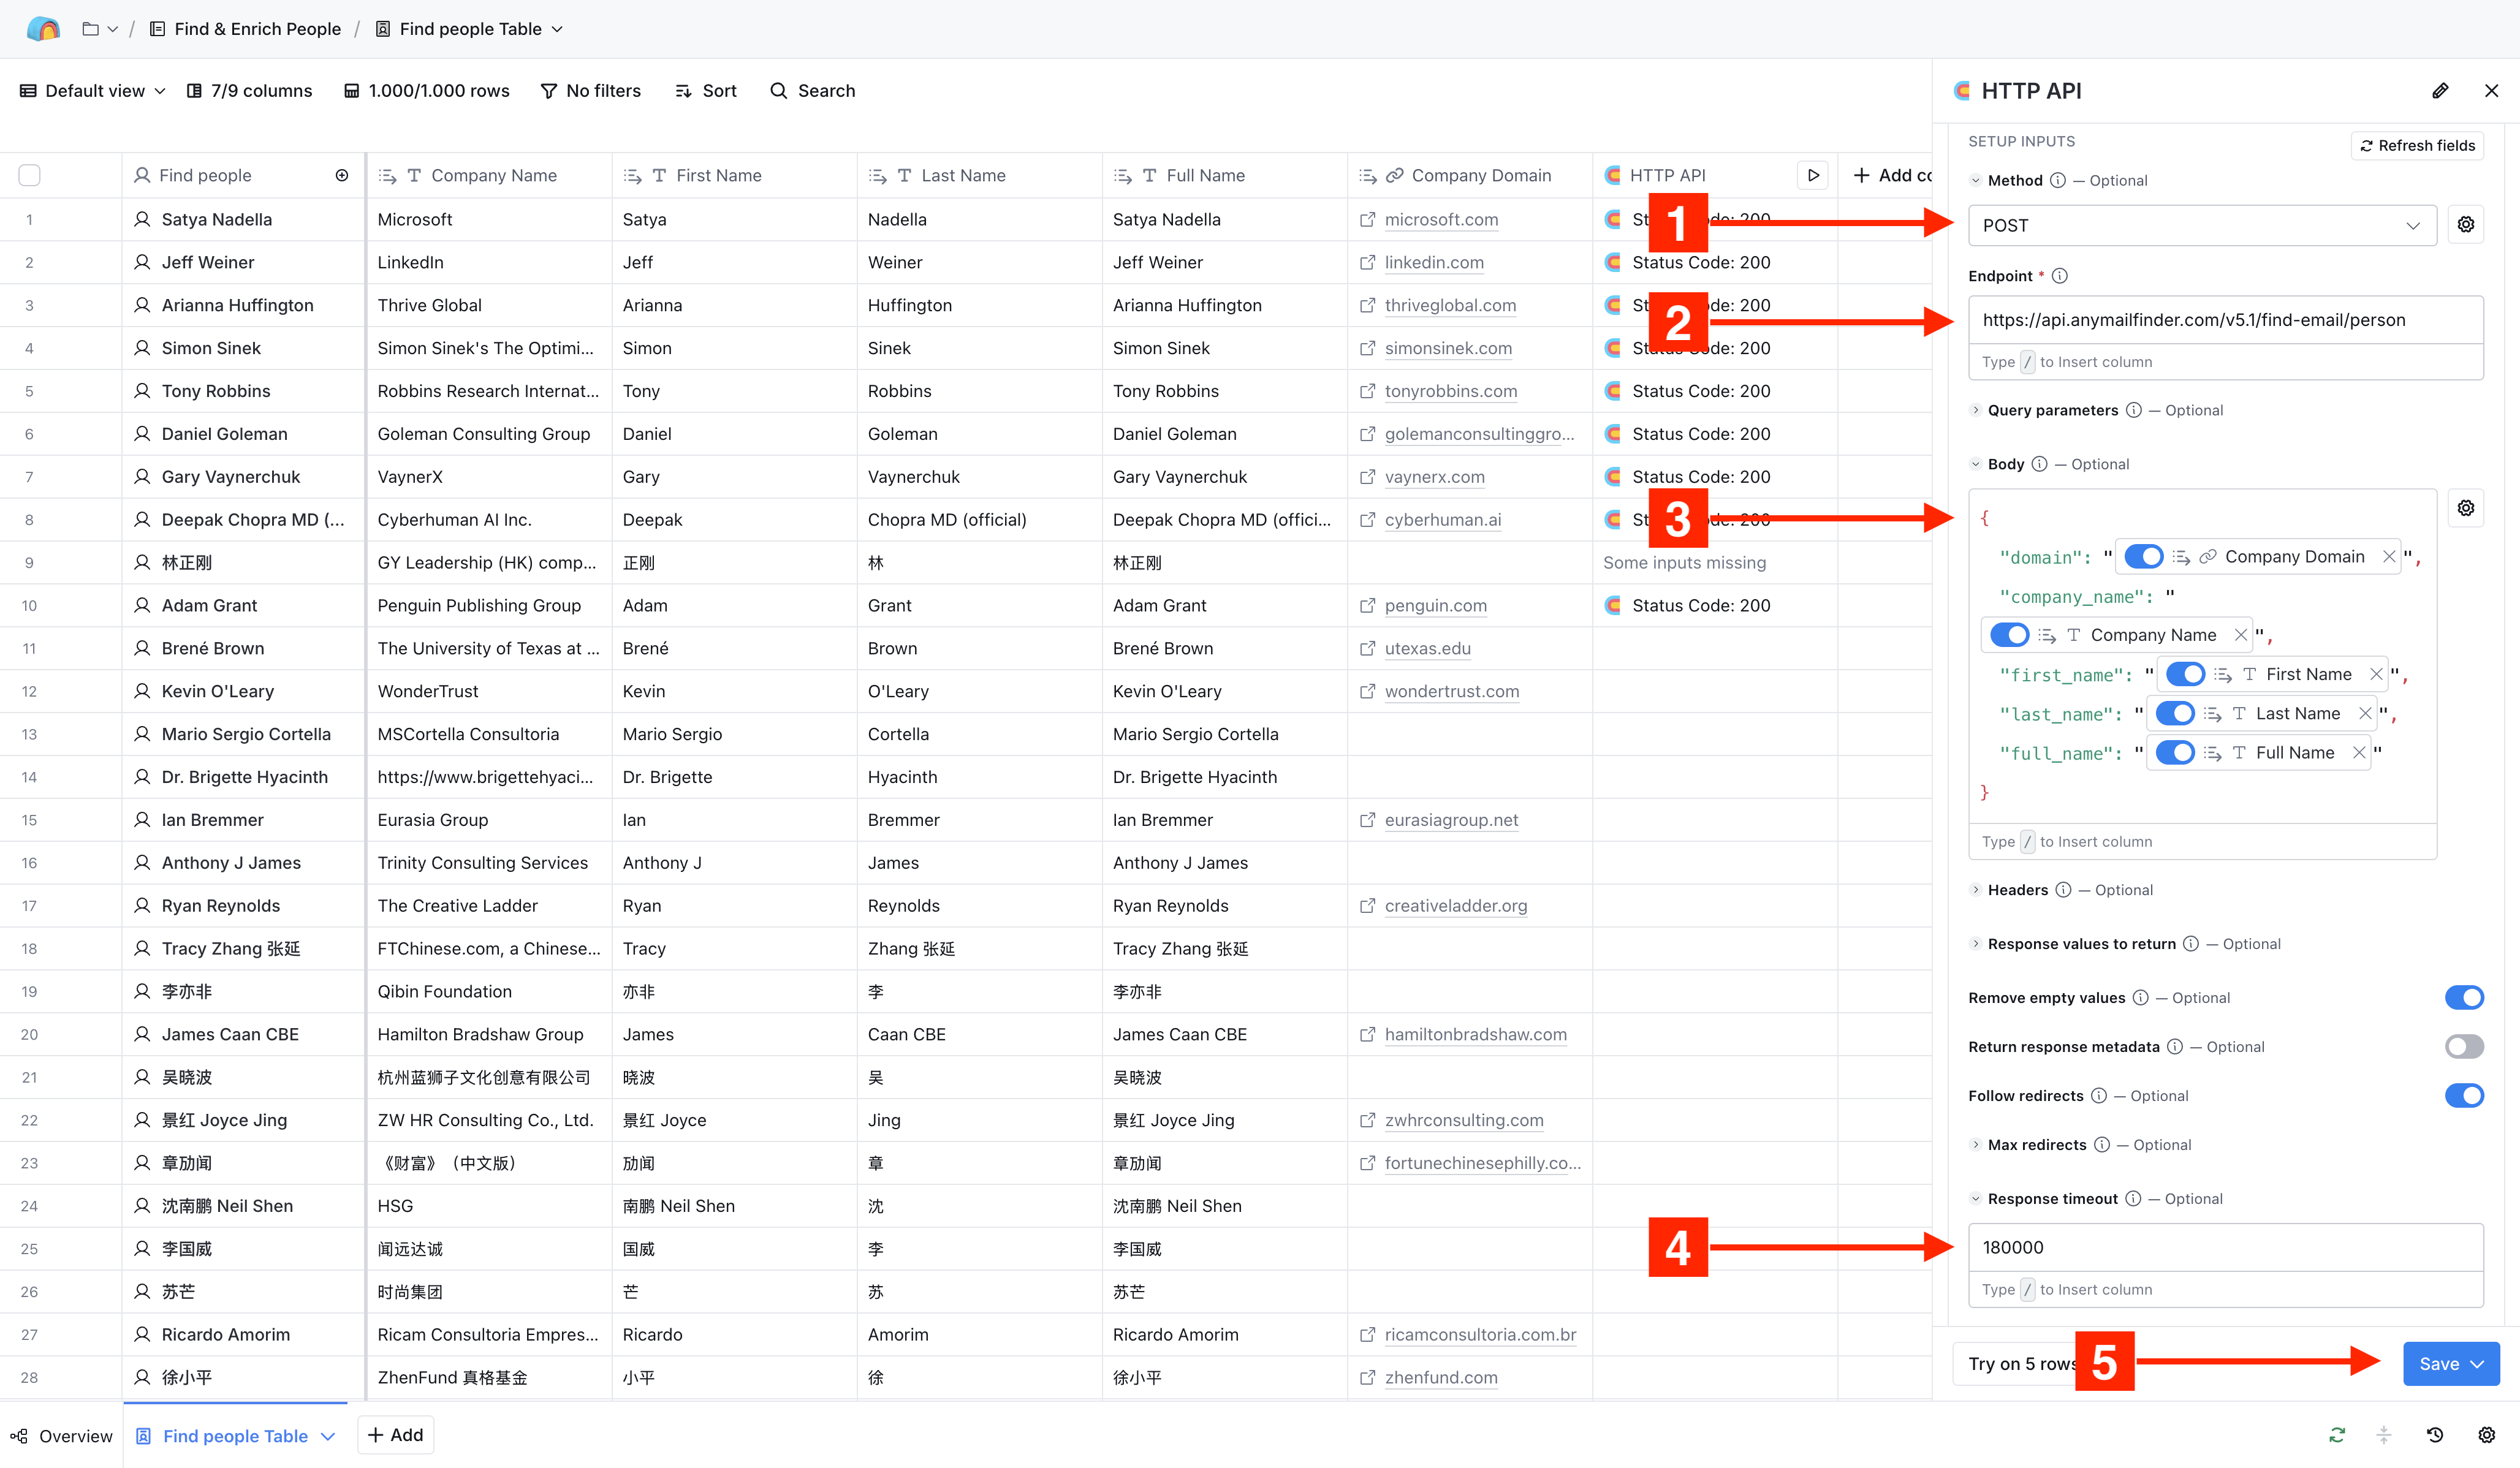Open the Default view selector

(x=92, y=91)
